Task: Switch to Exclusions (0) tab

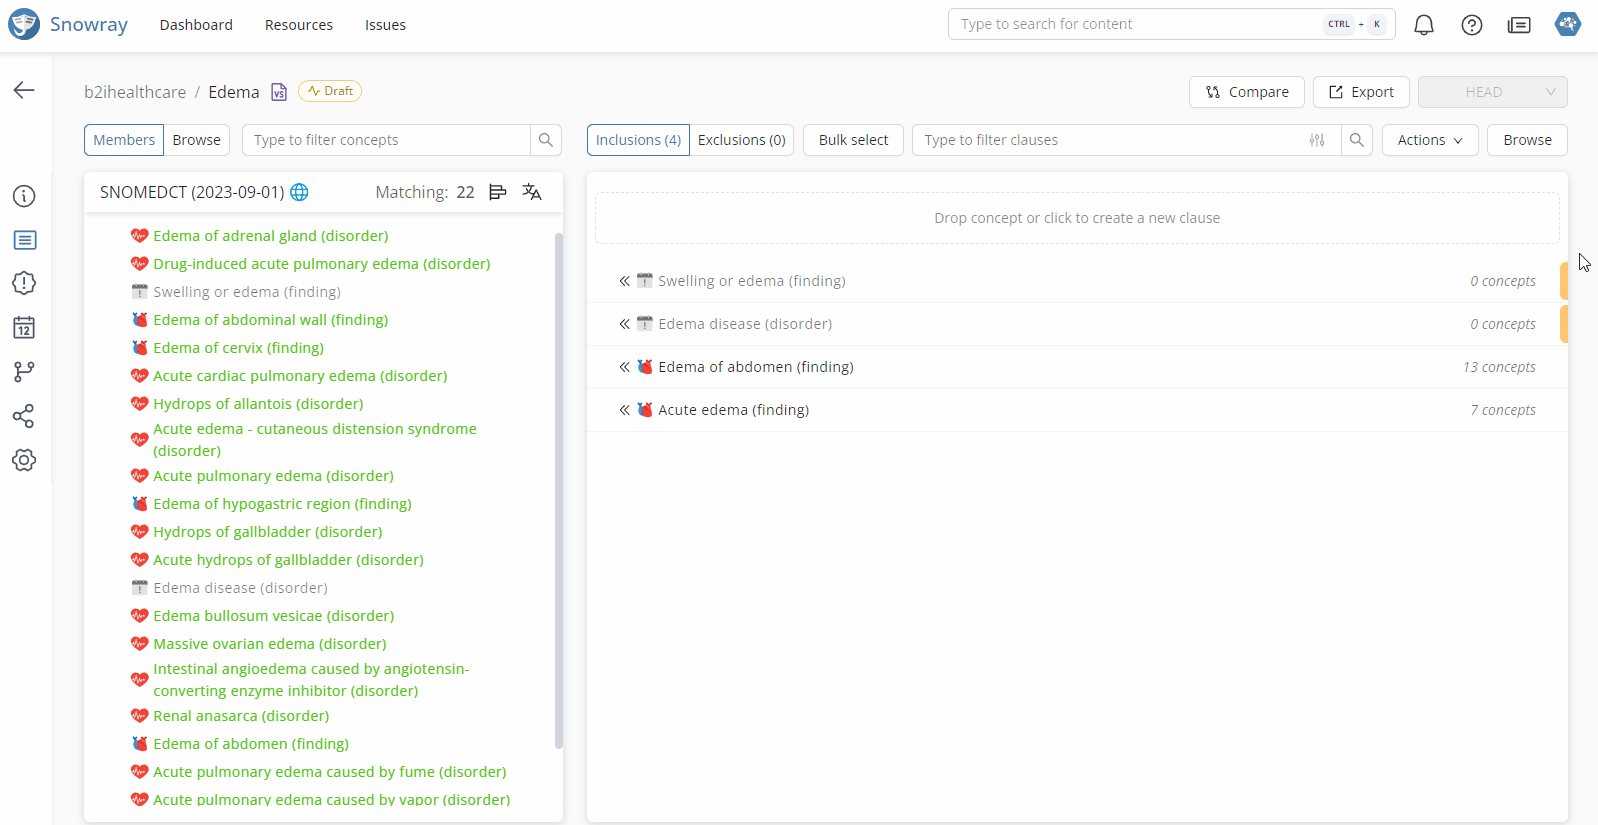Action: tap(741, 140)
